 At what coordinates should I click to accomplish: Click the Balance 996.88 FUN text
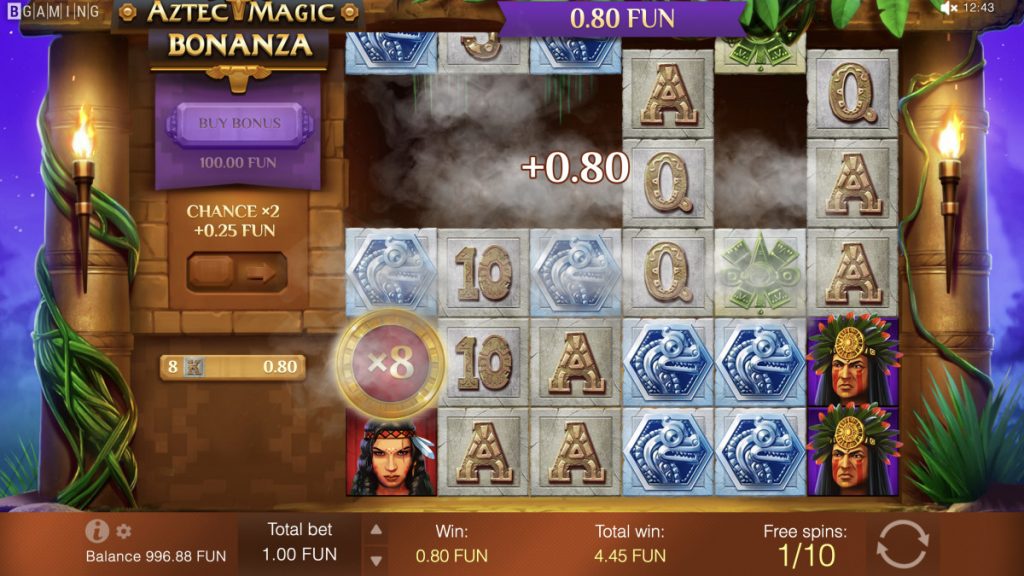(156, 556)
